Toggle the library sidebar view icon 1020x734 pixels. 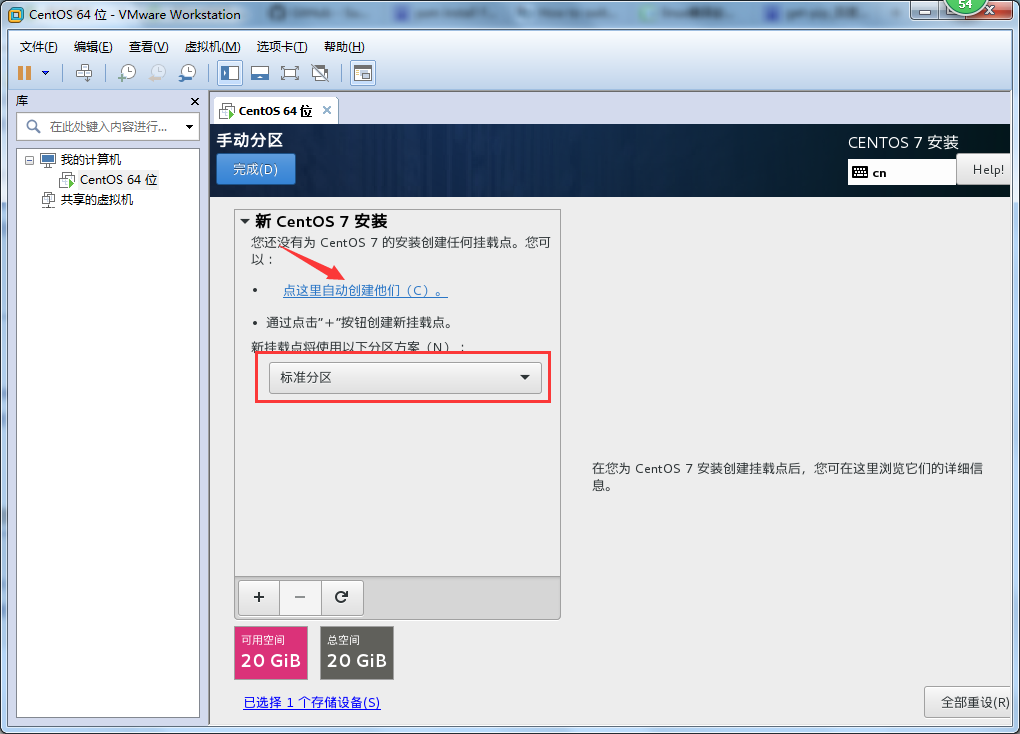230,73
